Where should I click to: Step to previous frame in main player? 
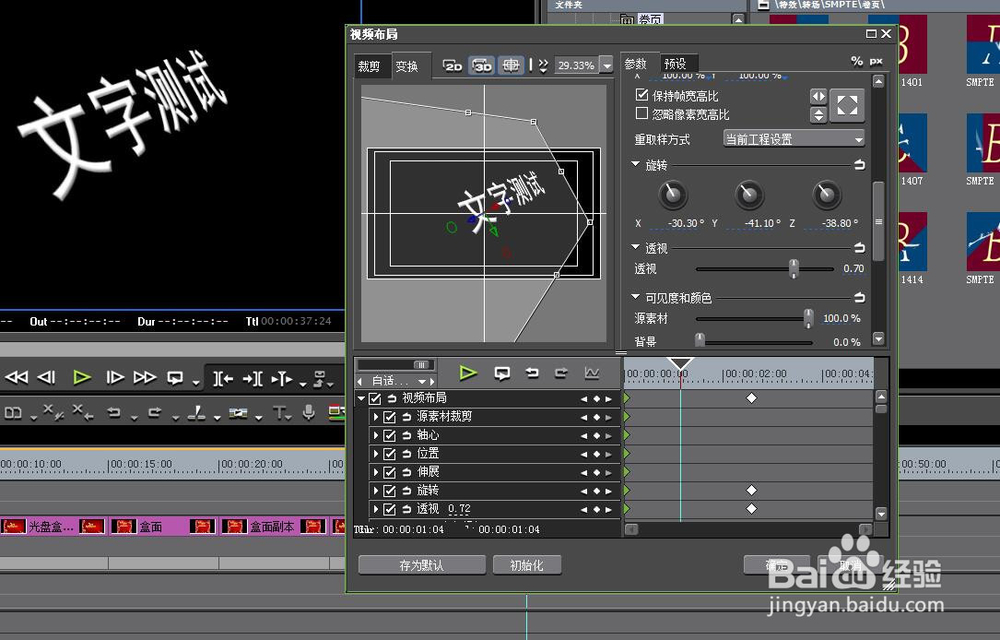pos(47,377)
